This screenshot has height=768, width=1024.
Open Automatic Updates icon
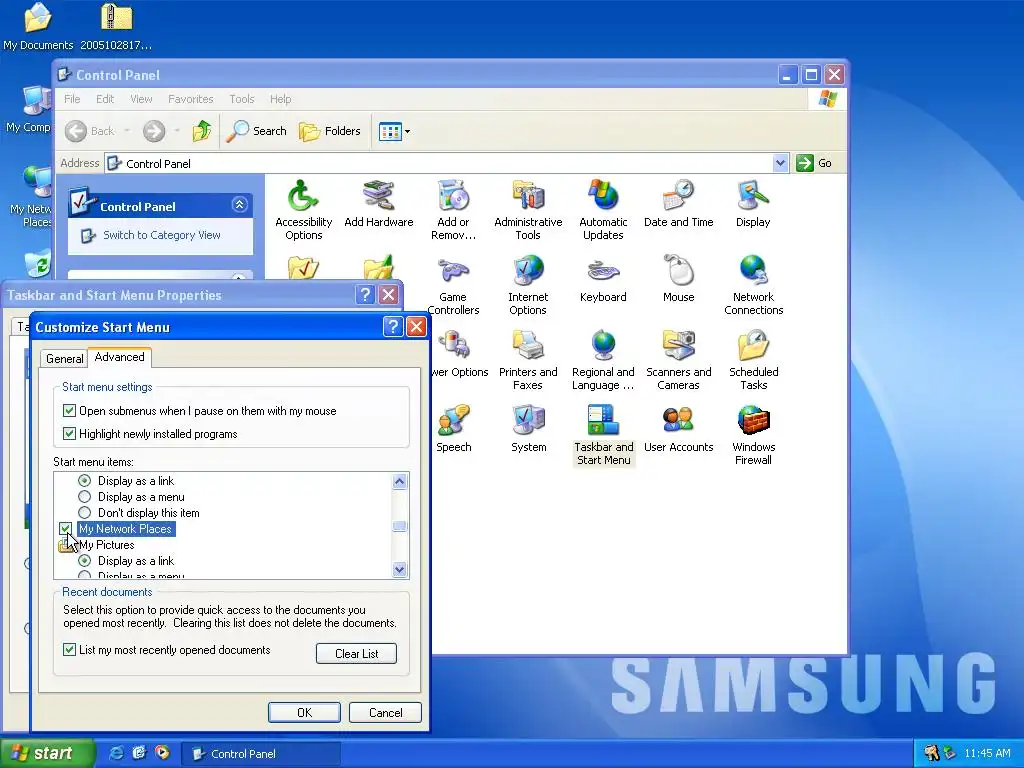[x=603, y=210]
